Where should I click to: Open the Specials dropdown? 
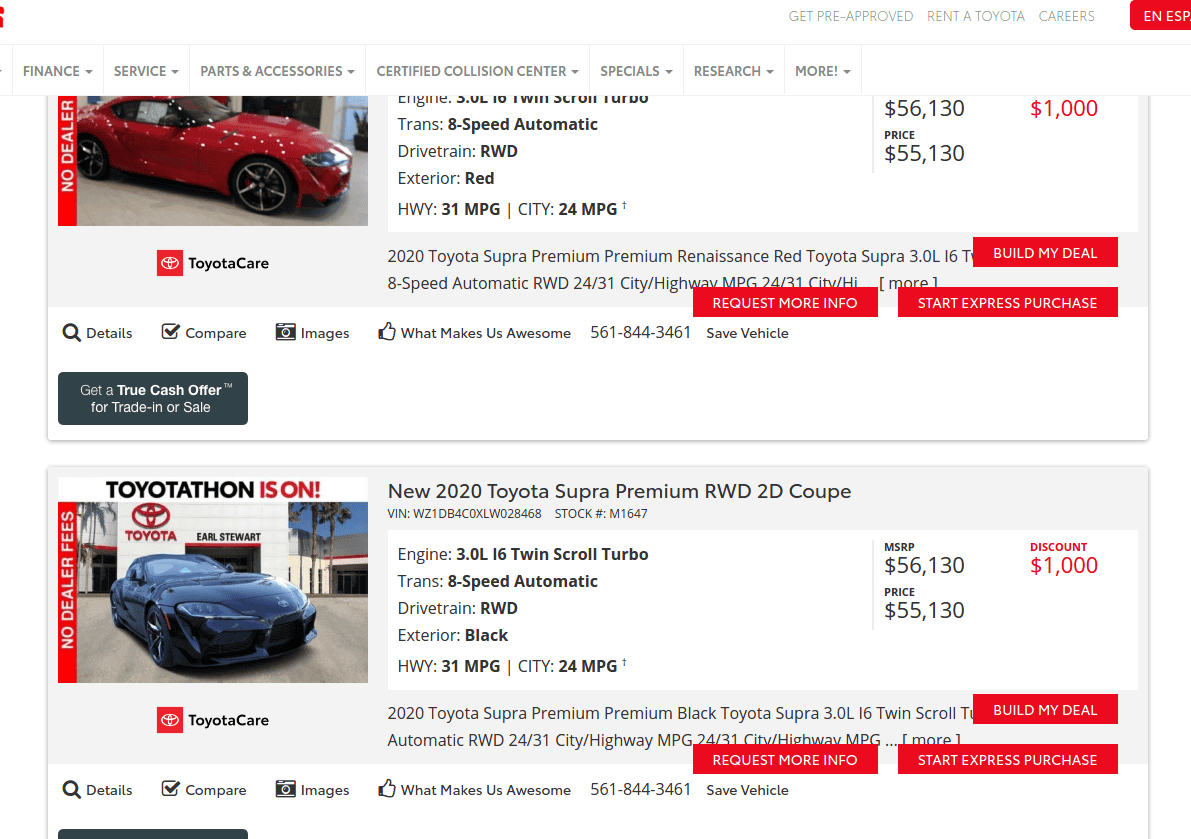[636, 71]
